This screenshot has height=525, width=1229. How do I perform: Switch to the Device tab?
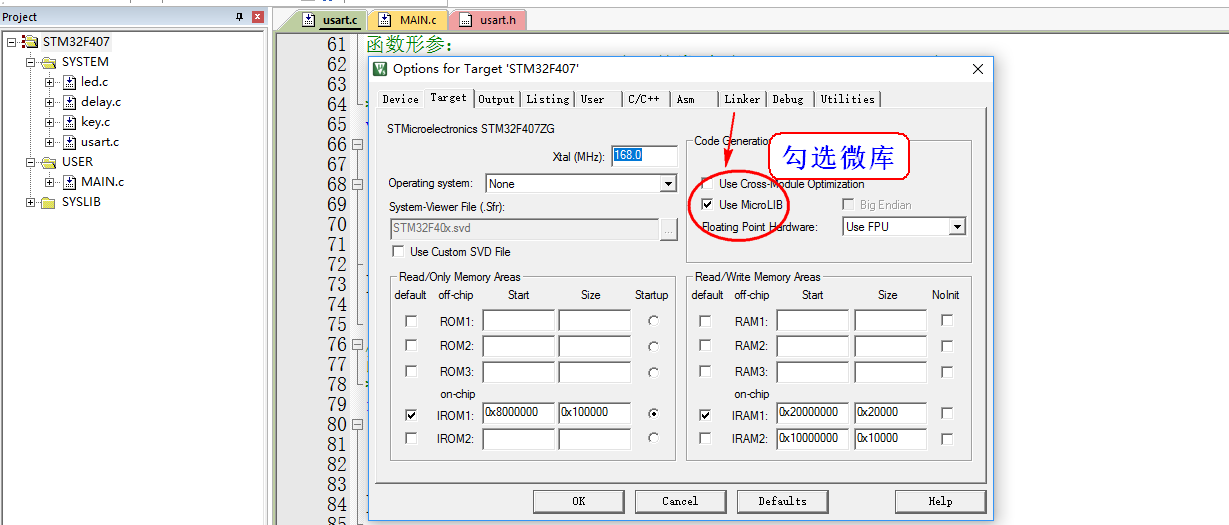click(x=401, y=99)
